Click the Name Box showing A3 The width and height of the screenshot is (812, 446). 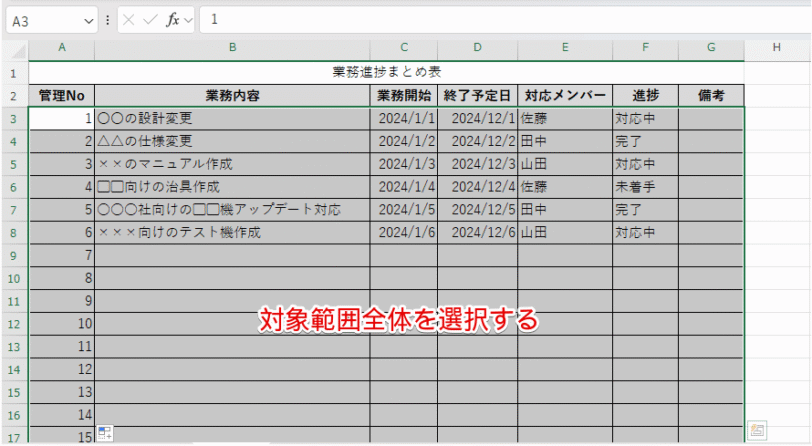point(52,21)
